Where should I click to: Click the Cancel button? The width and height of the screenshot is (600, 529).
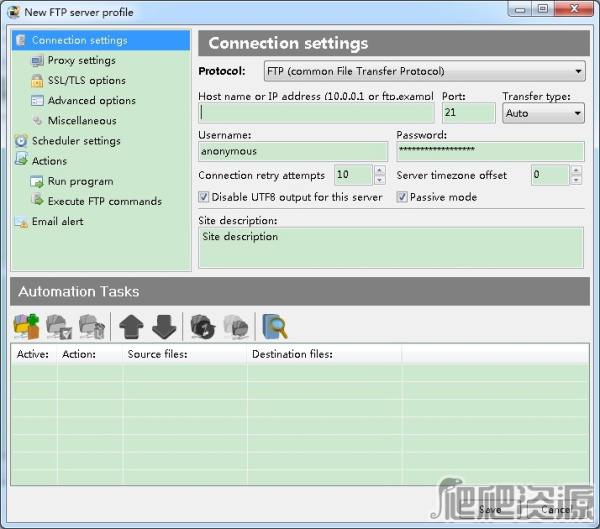(x=554, y=509)
